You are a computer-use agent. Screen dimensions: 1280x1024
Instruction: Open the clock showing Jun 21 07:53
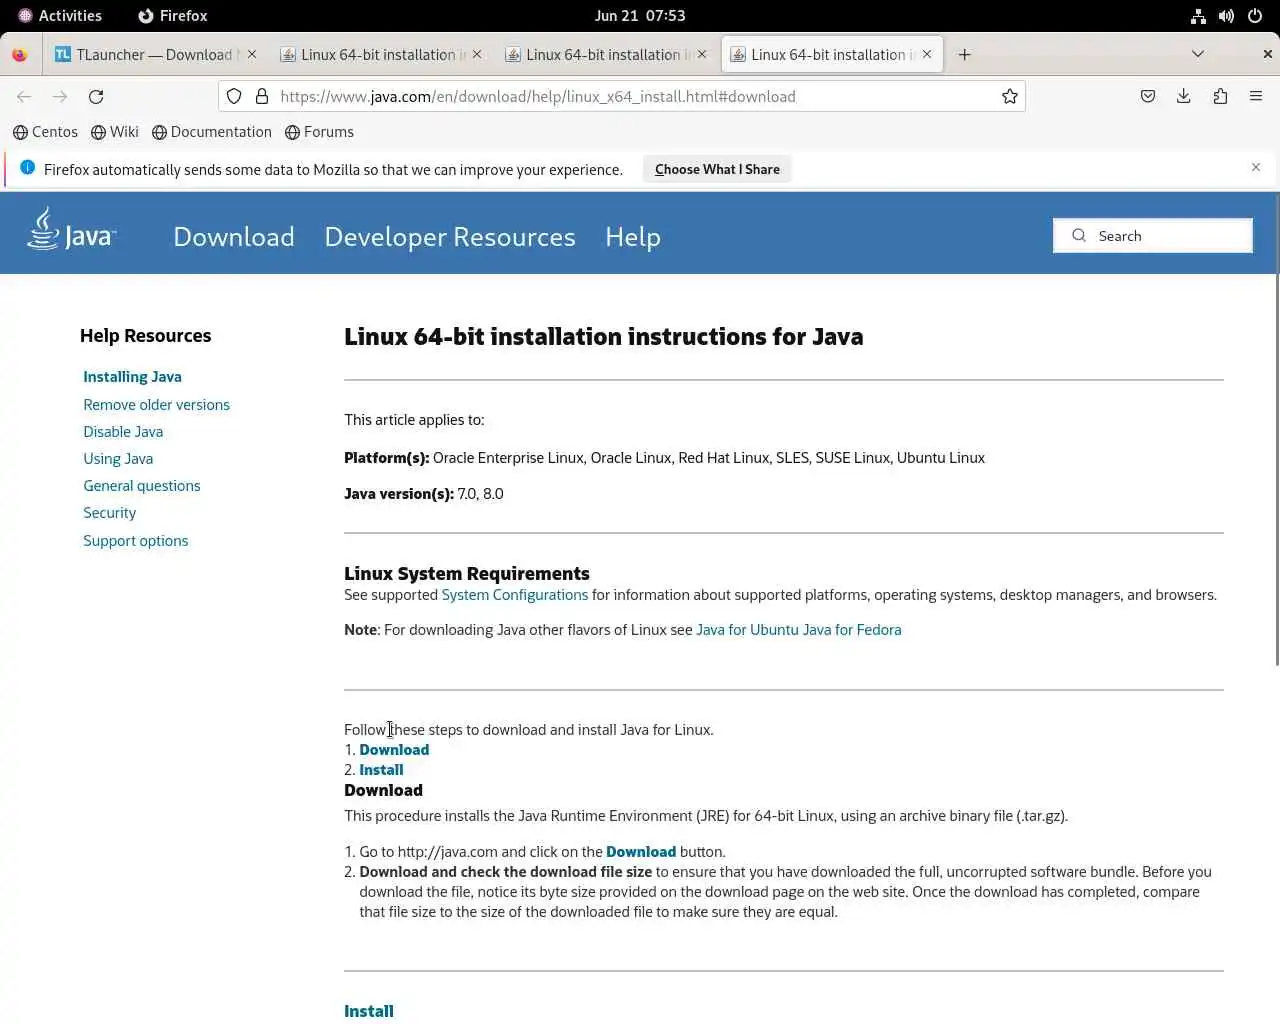pos(640,16)
